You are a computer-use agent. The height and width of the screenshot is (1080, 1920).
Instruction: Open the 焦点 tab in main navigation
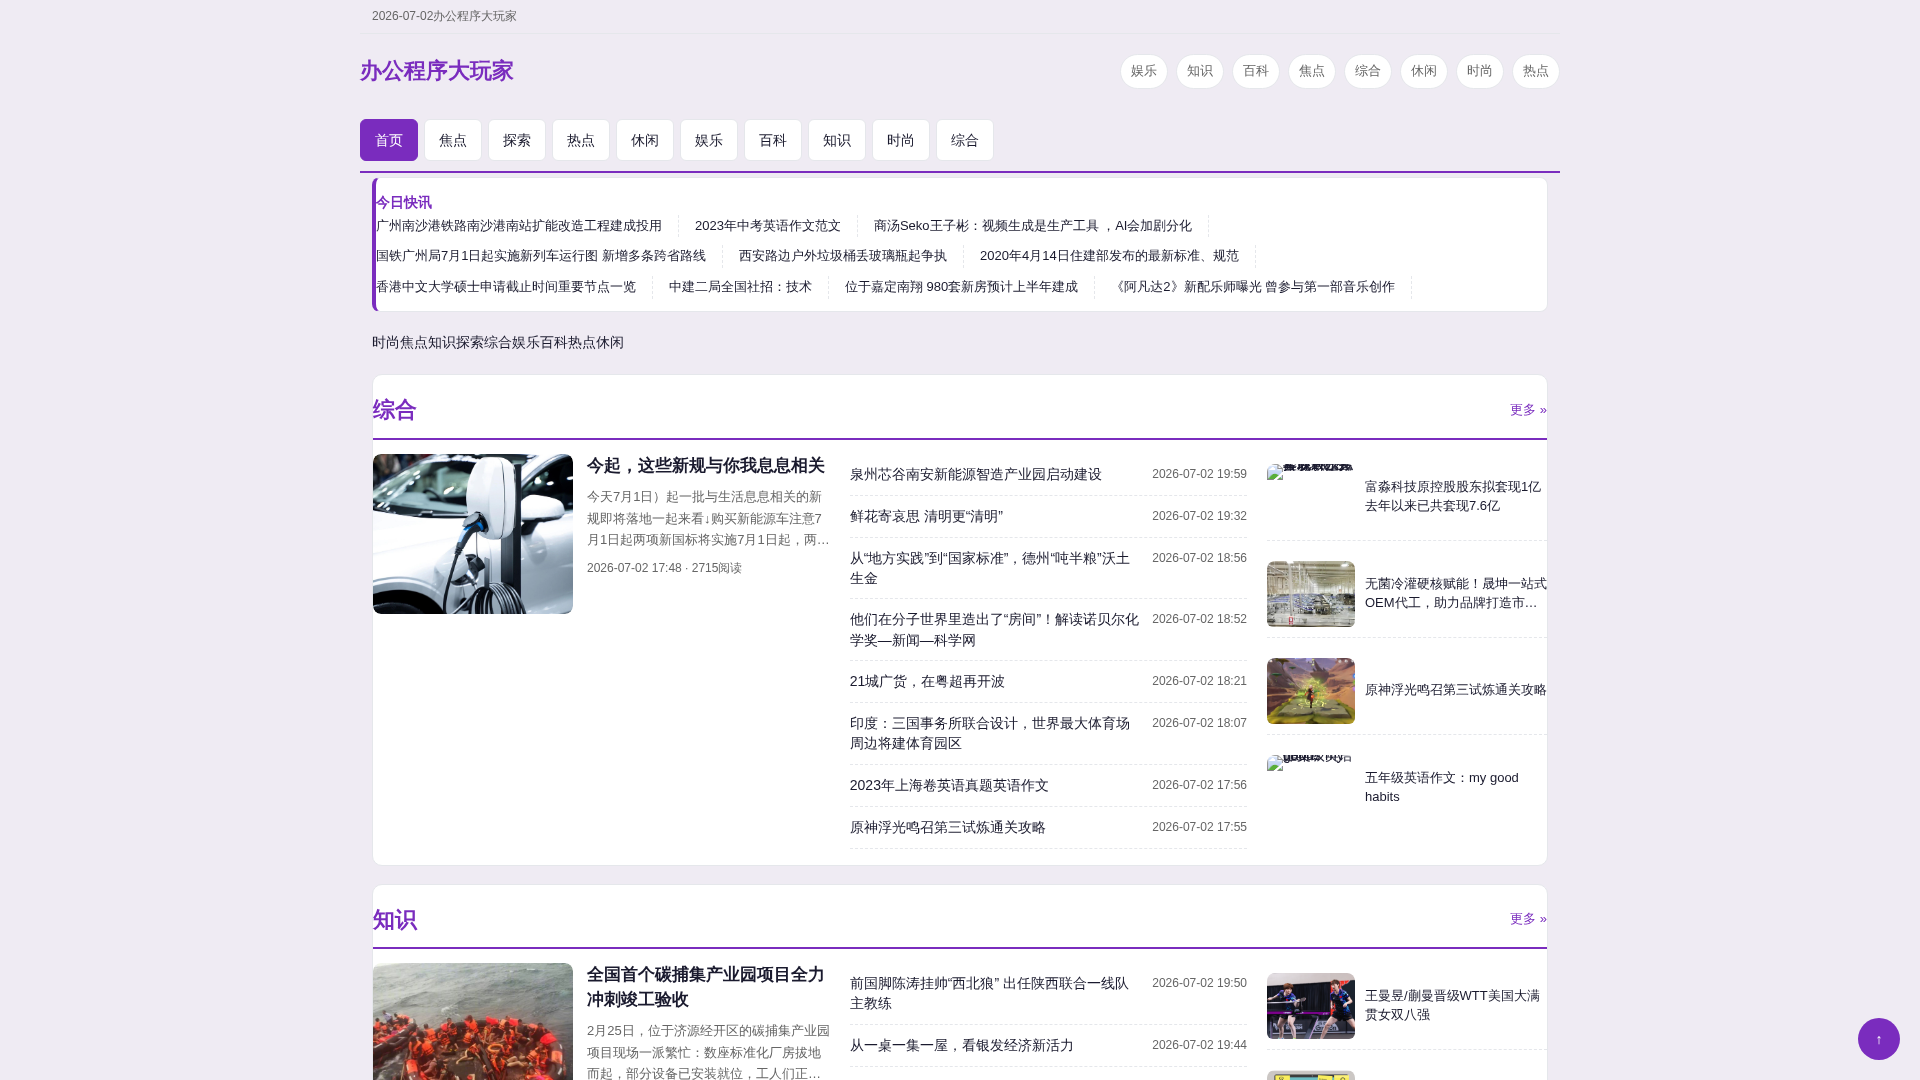[453, 140]
